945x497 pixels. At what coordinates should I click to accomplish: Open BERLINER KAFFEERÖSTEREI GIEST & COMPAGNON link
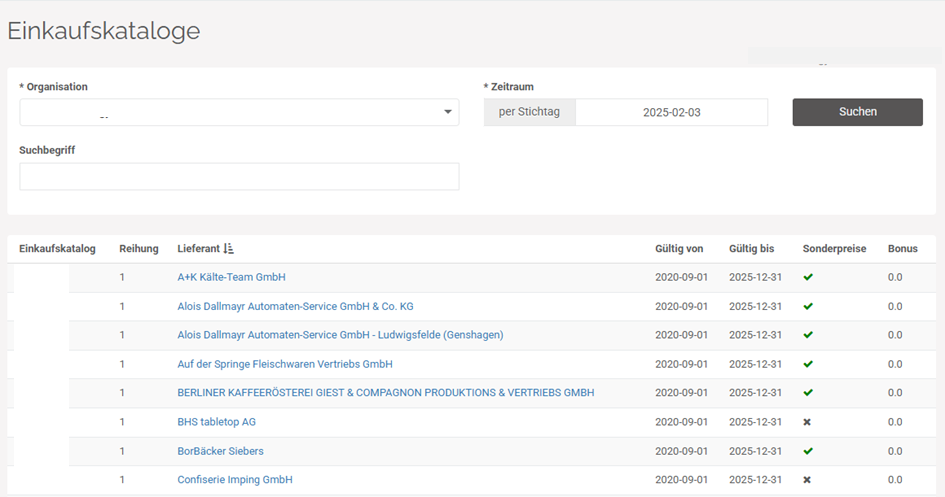(386, 393)
